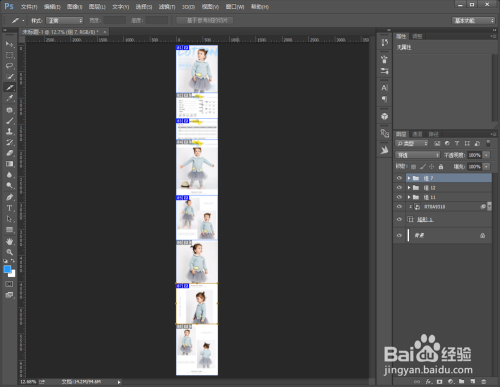Select the Hand tool
The image size is (500, 387).
pos(9,241)
